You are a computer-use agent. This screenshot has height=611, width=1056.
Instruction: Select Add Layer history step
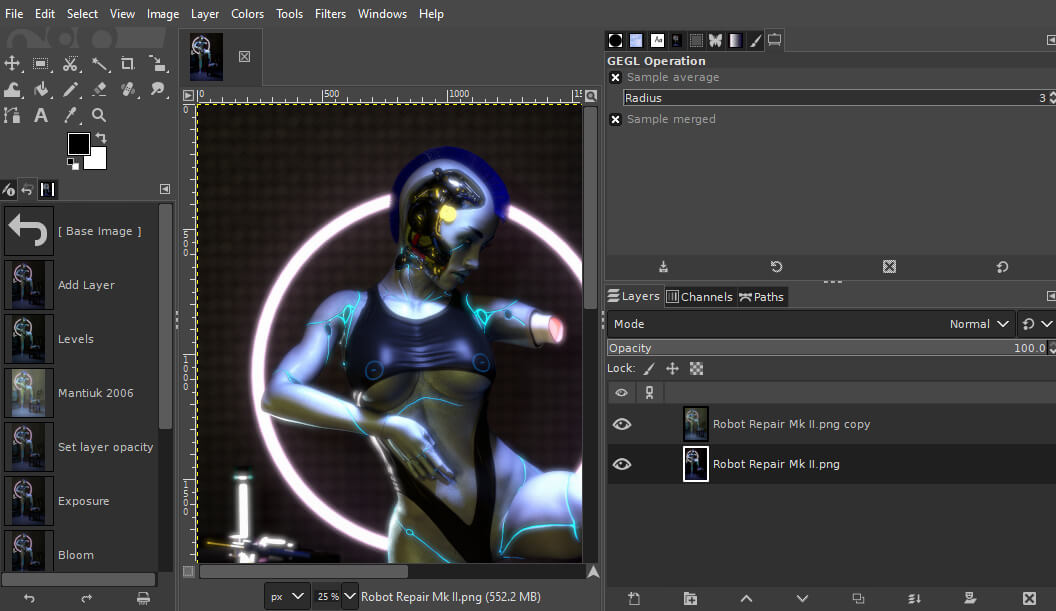[81, 285]
